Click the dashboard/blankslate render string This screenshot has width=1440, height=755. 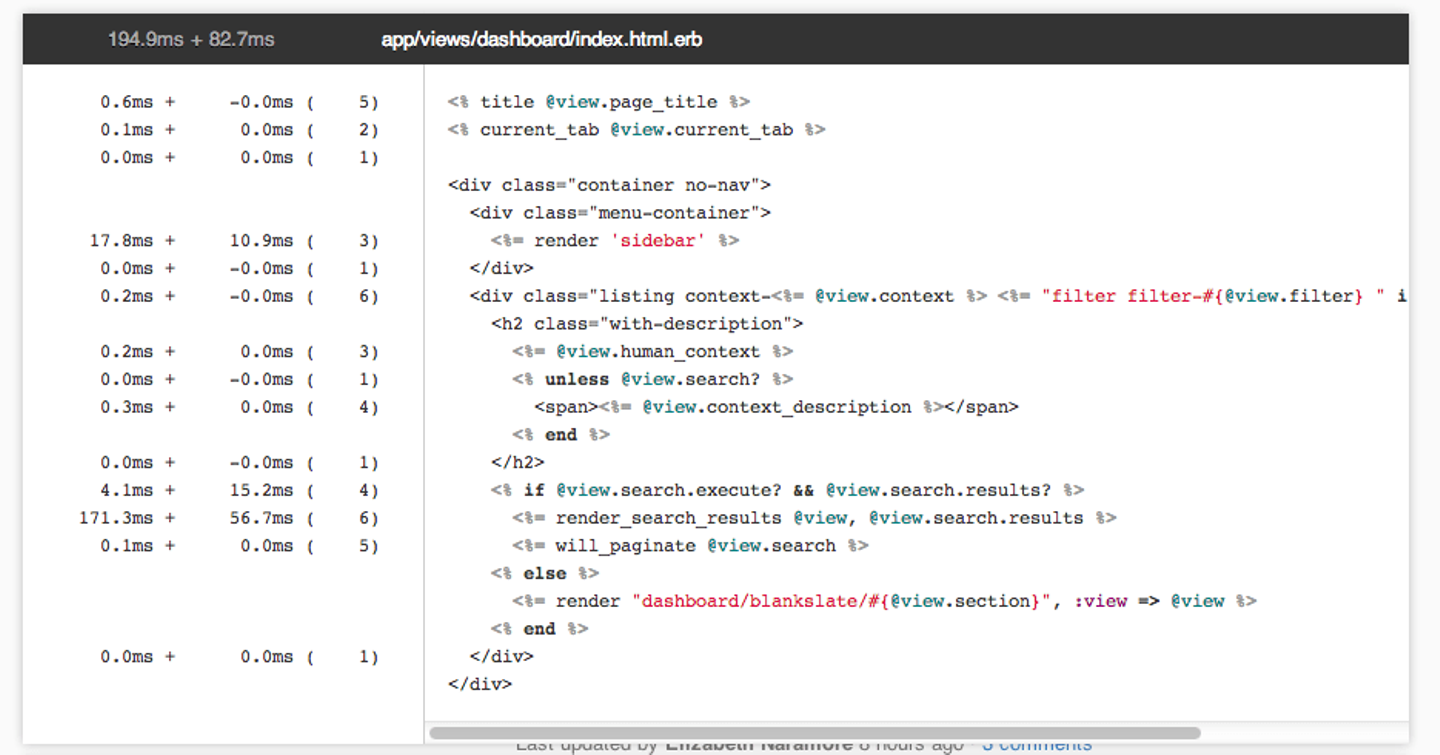[840, 601]
